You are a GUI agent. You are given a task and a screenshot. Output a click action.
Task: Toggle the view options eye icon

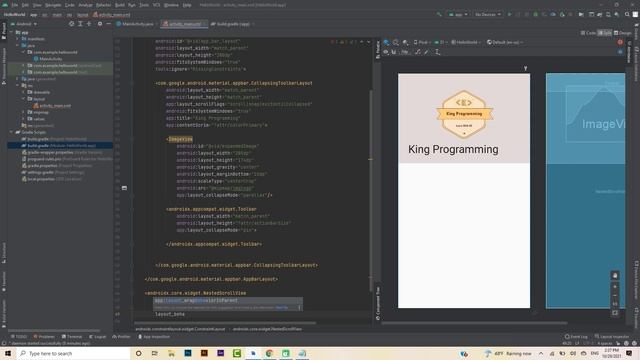386,52
